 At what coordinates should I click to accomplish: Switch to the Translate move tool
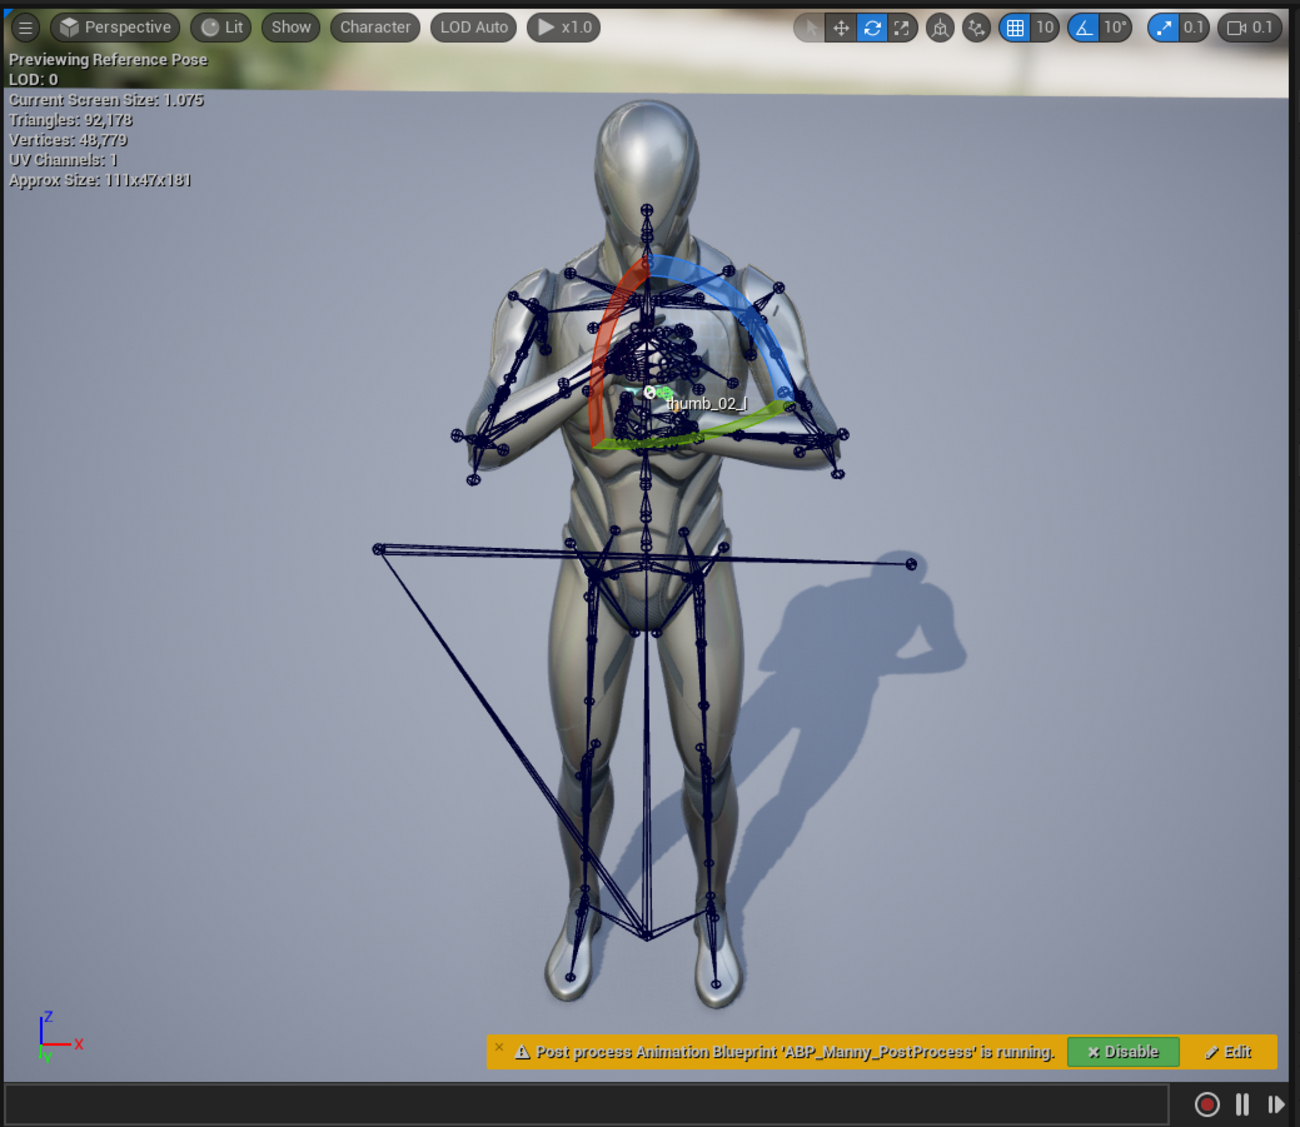pyautogui.click(x=841, y=28)
